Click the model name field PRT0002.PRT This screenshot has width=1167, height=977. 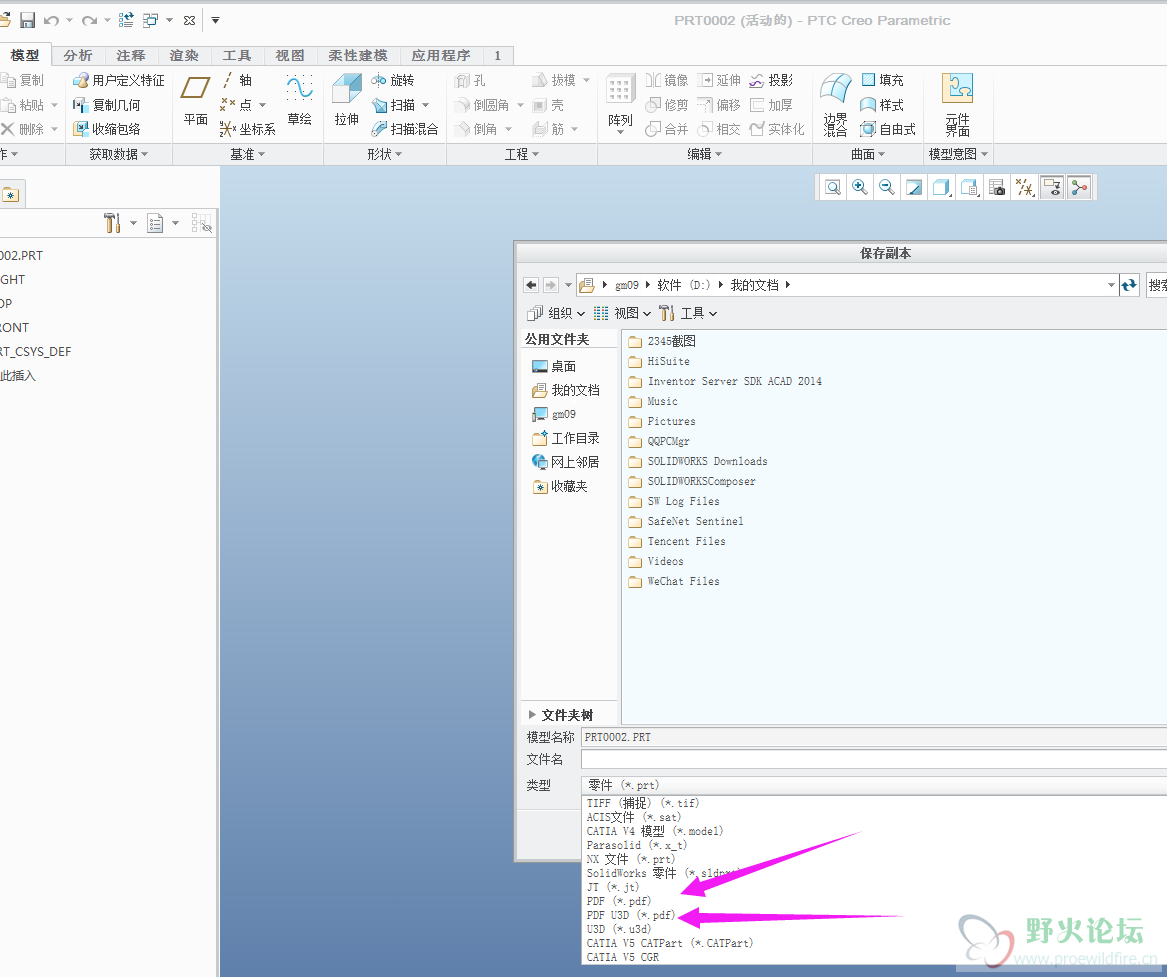873,737
